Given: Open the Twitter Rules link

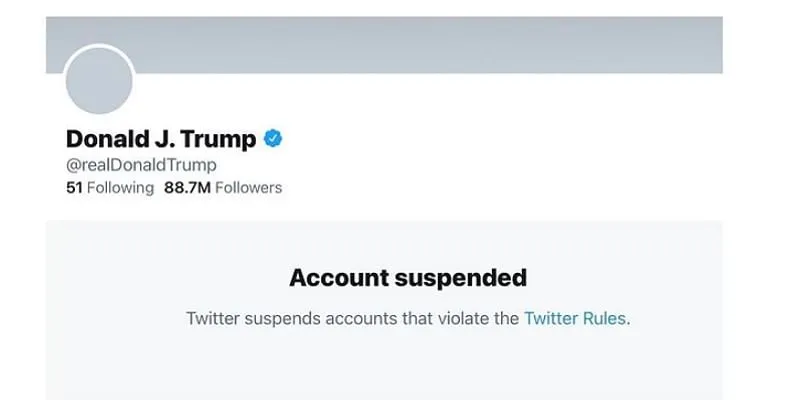Looking at the screenshot, I should pyautogui.click(x=575, y=320).
